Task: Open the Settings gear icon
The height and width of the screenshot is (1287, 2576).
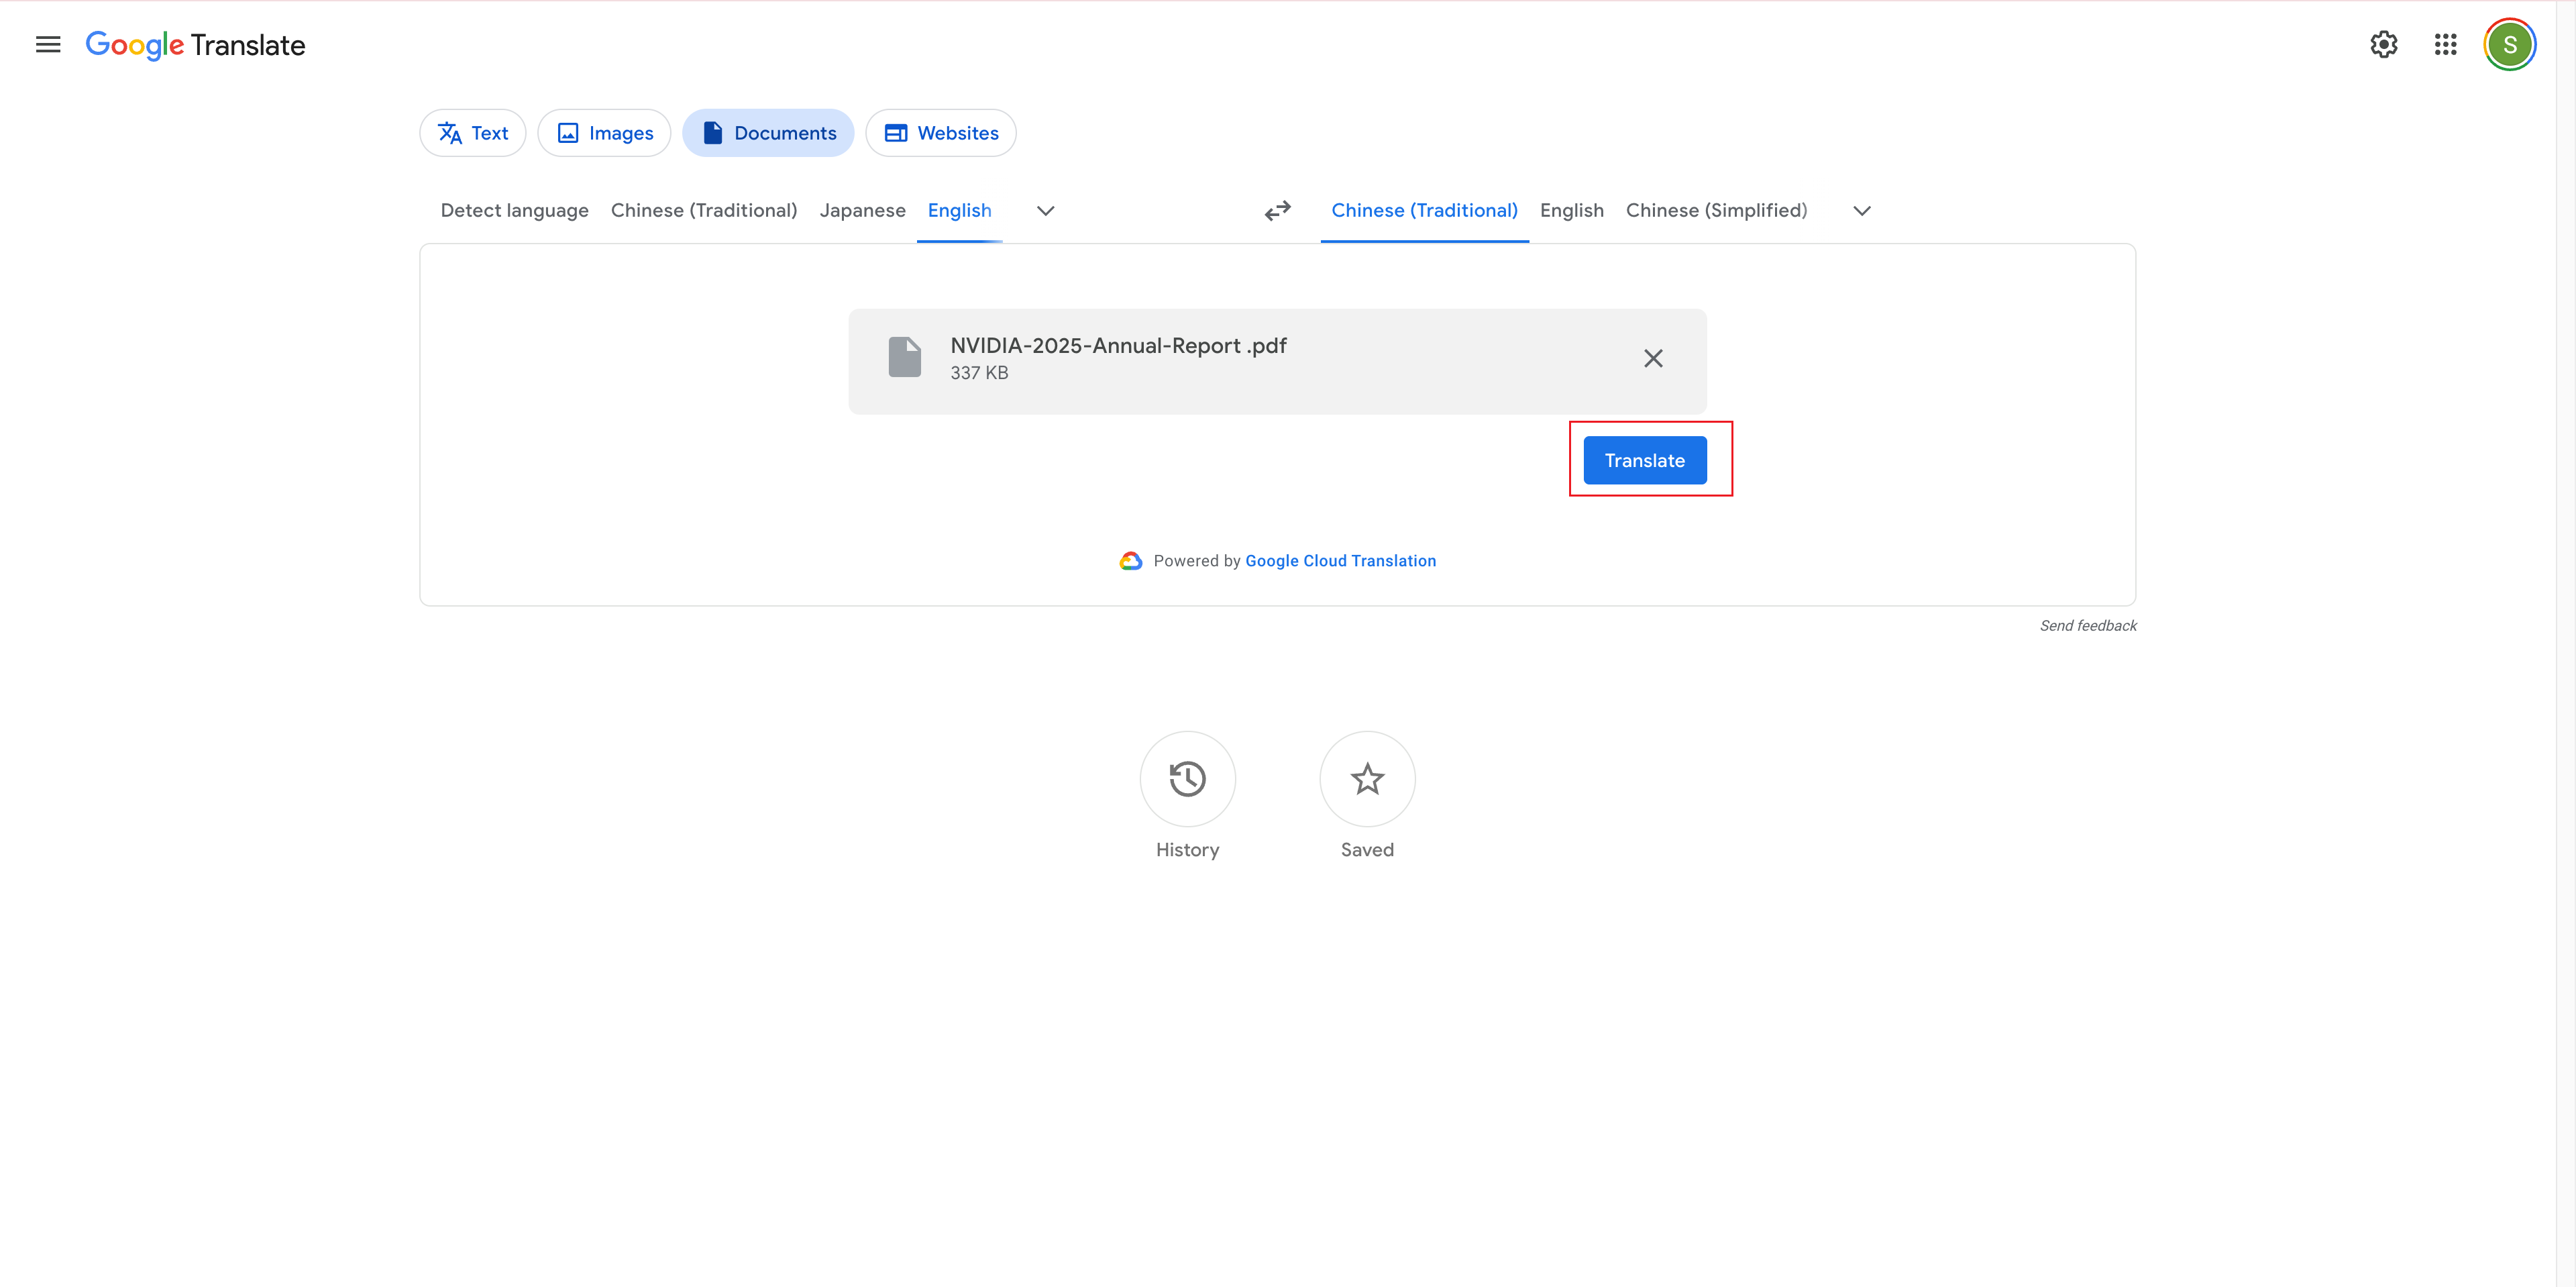Action: pos(2383,45)
